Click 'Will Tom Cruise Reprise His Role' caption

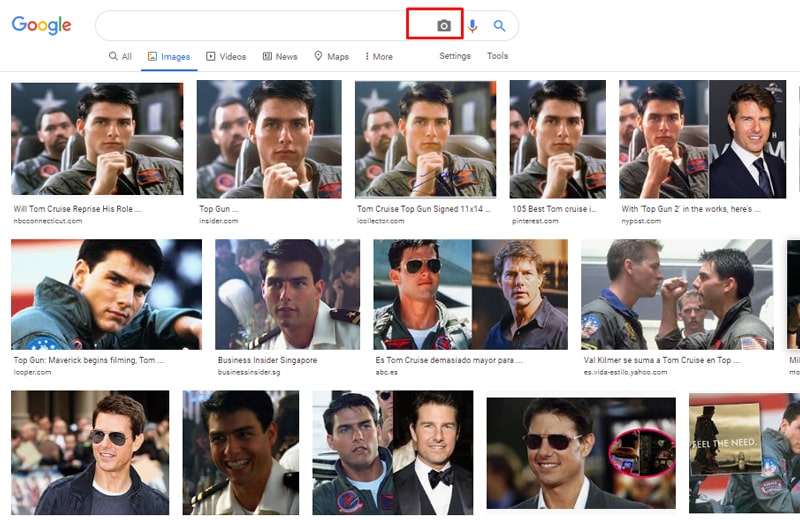point(77,209)
